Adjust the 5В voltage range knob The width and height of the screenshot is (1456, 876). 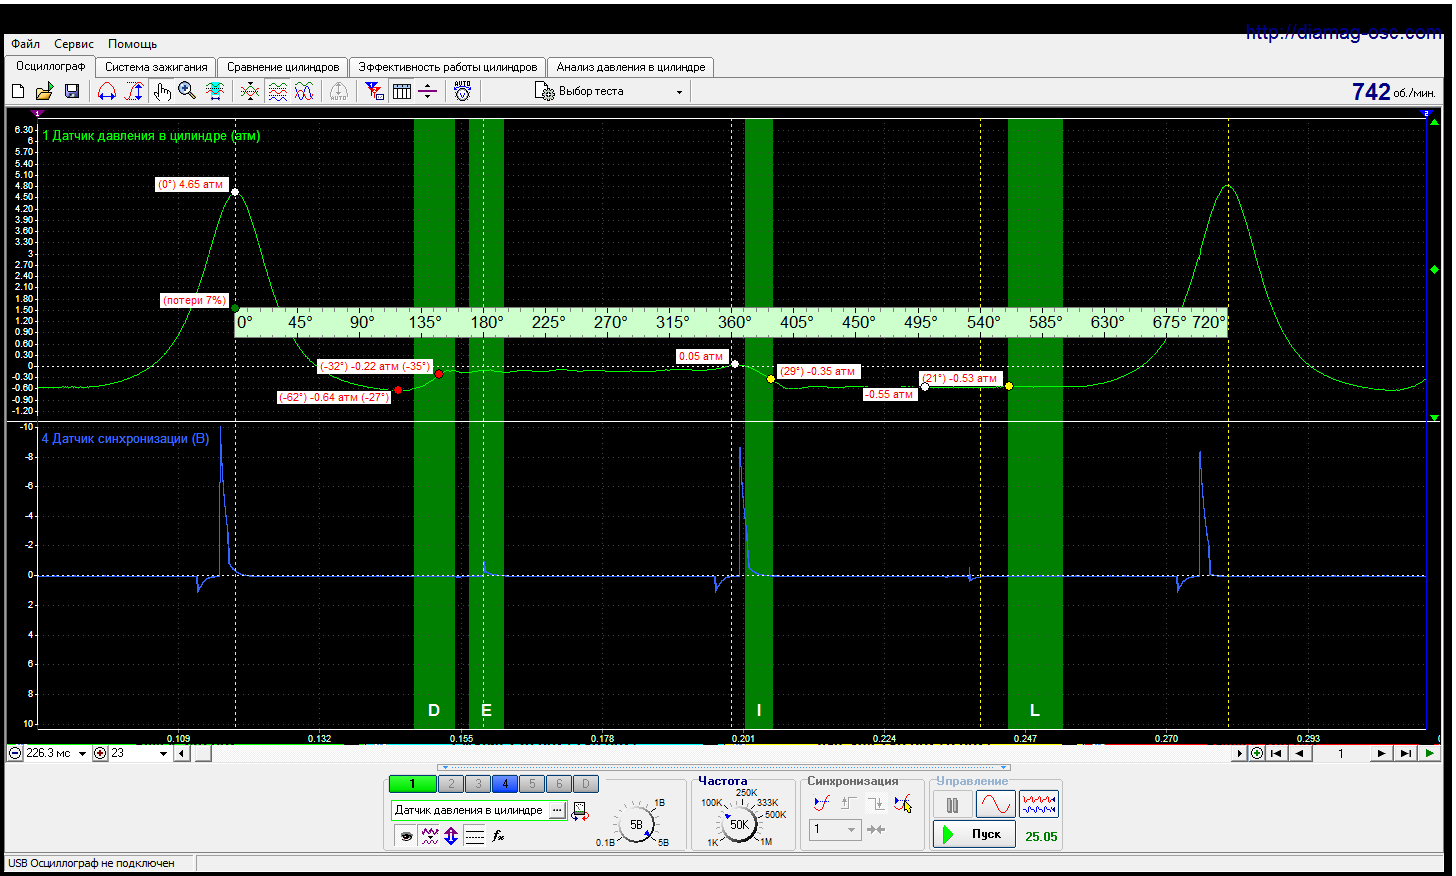coord(636,825)
